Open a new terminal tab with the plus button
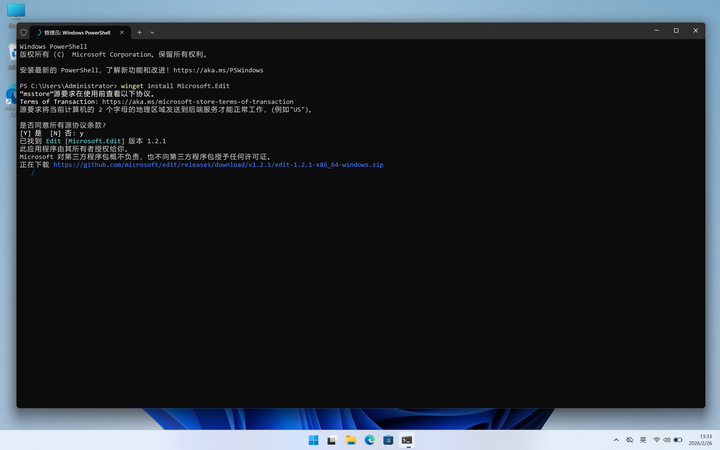720x450 pixels. [139, 33]
